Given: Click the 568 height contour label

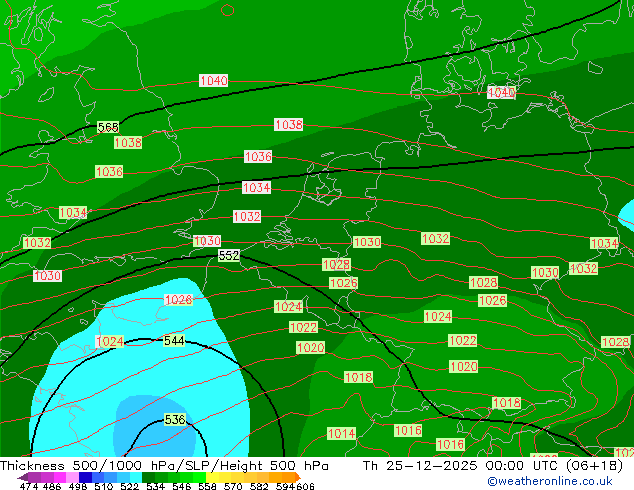Looking at the screenshot, I should (x=108, y=127).
